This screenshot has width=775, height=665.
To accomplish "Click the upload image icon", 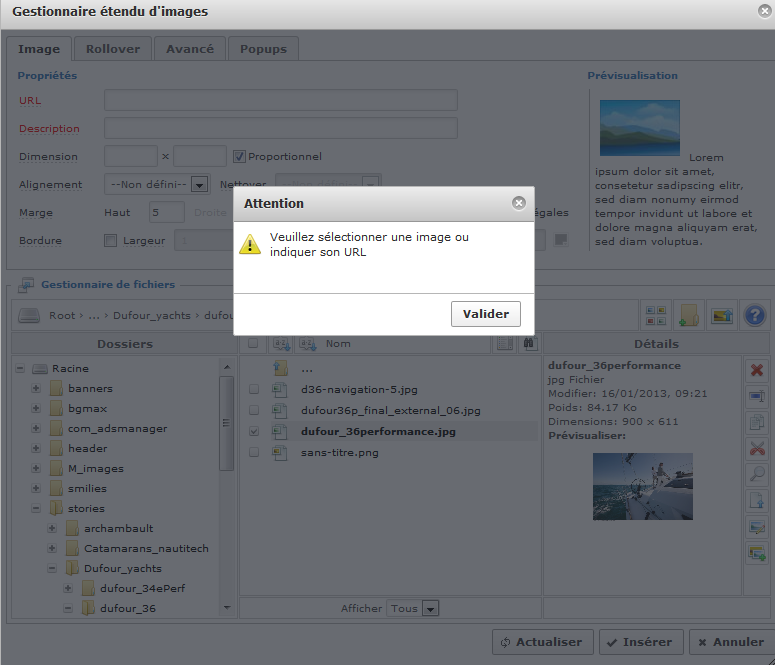I will 721,316.
